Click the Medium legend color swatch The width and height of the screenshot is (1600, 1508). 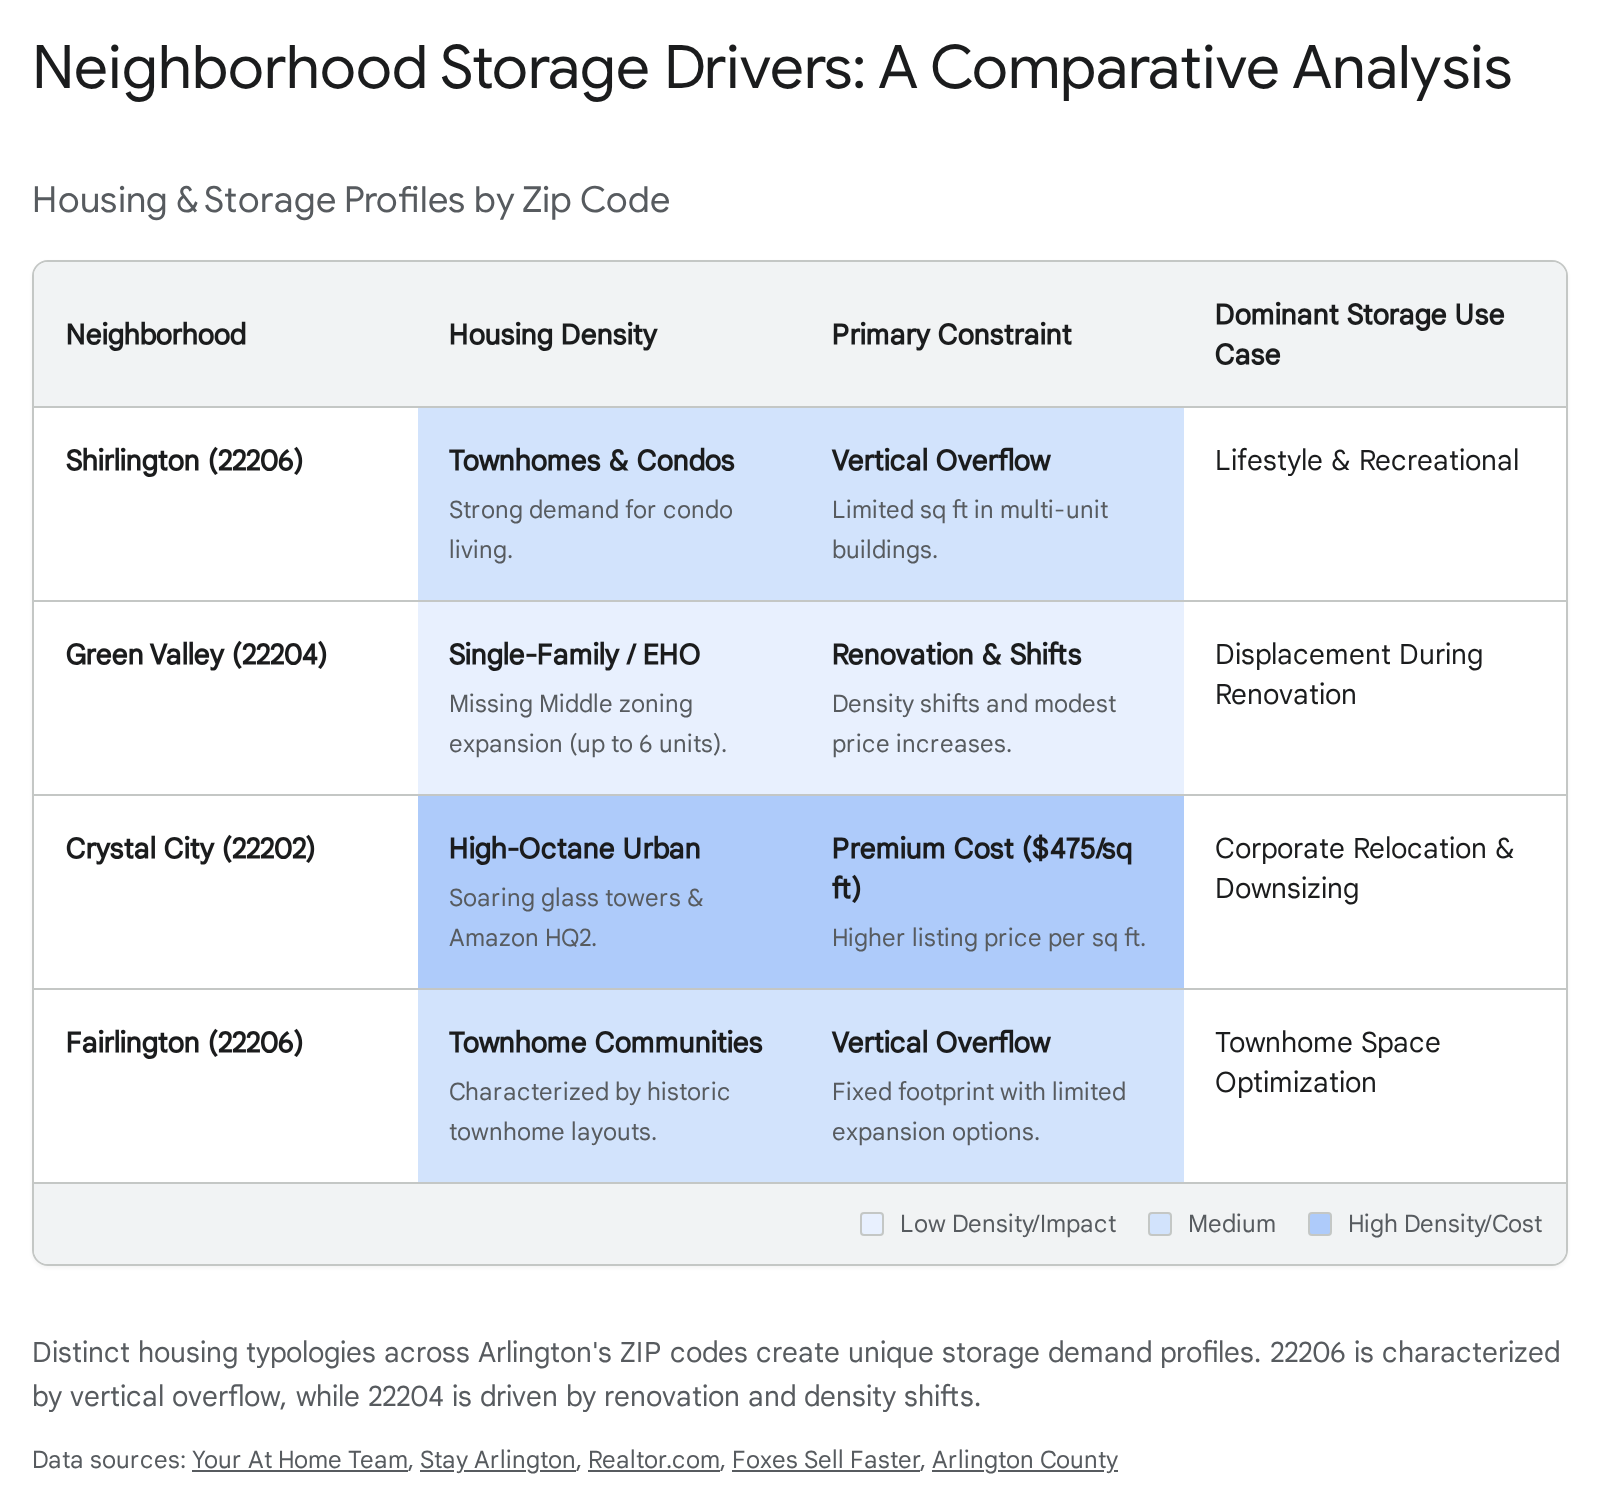(1160, 1224)
